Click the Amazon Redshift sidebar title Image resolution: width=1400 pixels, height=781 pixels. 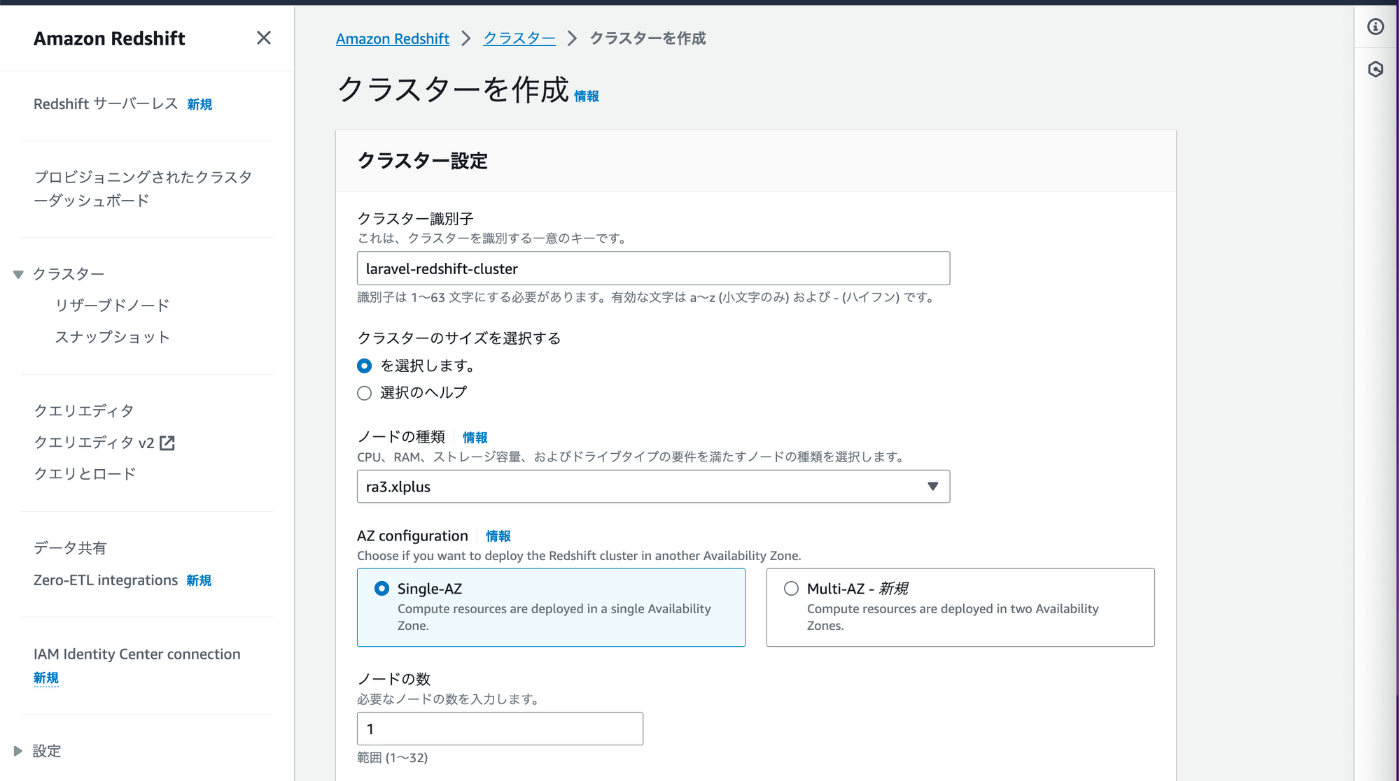(x=110, y=38)
